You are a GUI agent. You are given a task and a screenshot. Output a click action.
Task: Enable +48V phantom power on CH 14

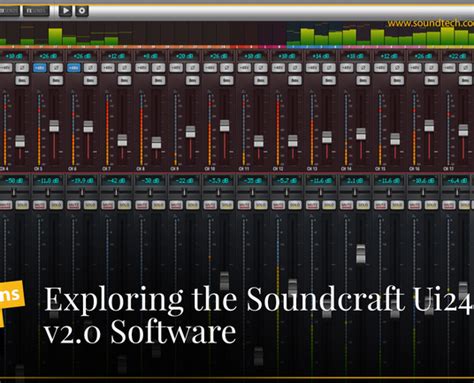[x=347, y=68]
